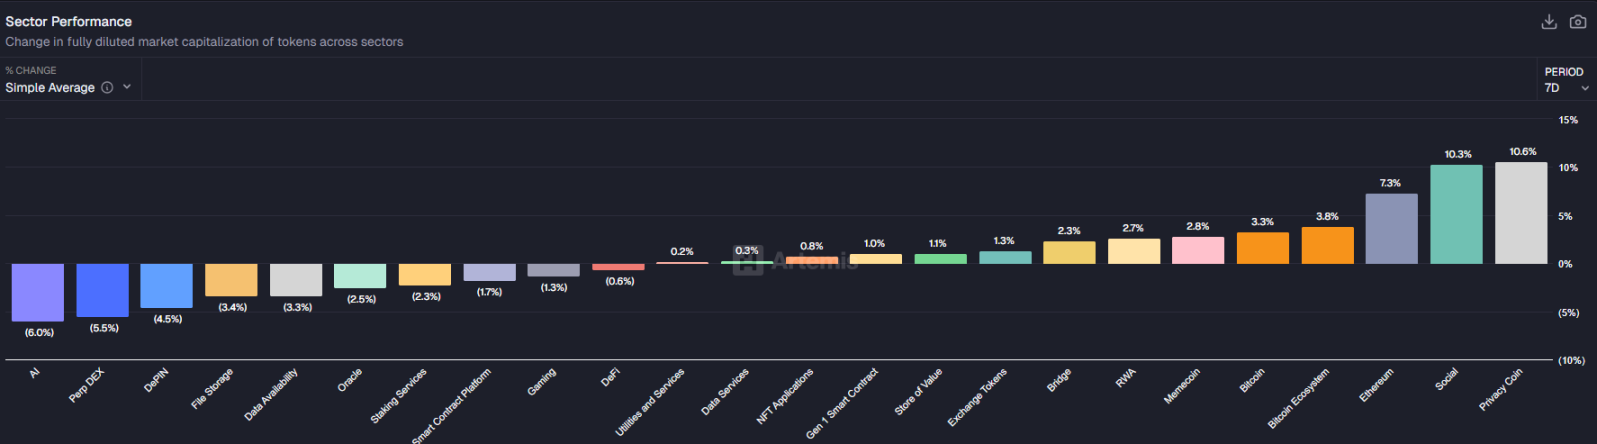Click the RWA sector bar
1597x444 pixels.
coord(1134,251)
